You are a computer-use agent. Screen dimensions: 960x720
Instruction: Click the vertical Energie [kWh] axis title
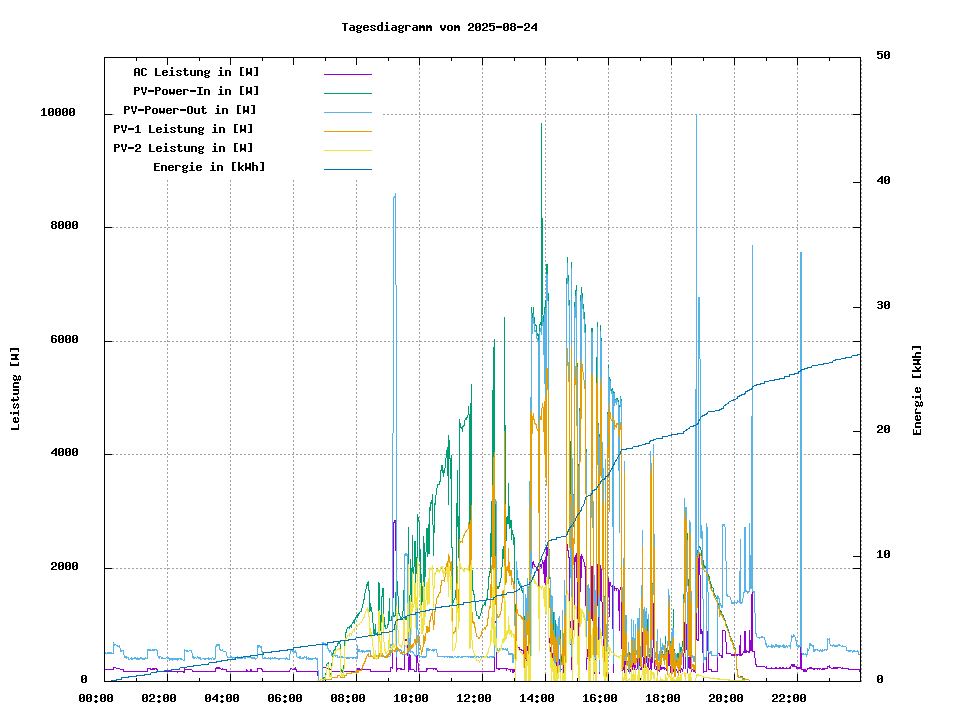click(917, 390)
